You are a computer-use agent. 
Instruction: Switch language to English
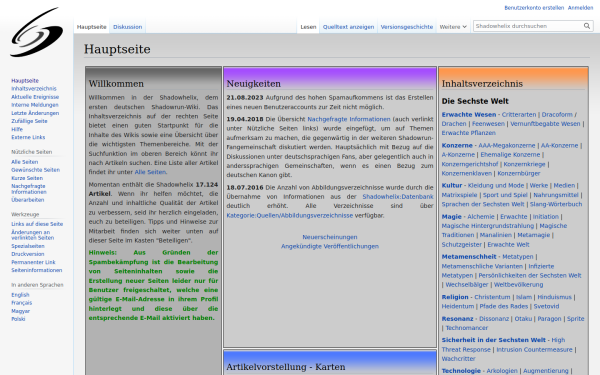pyautogui.click(x=20, y=295)
